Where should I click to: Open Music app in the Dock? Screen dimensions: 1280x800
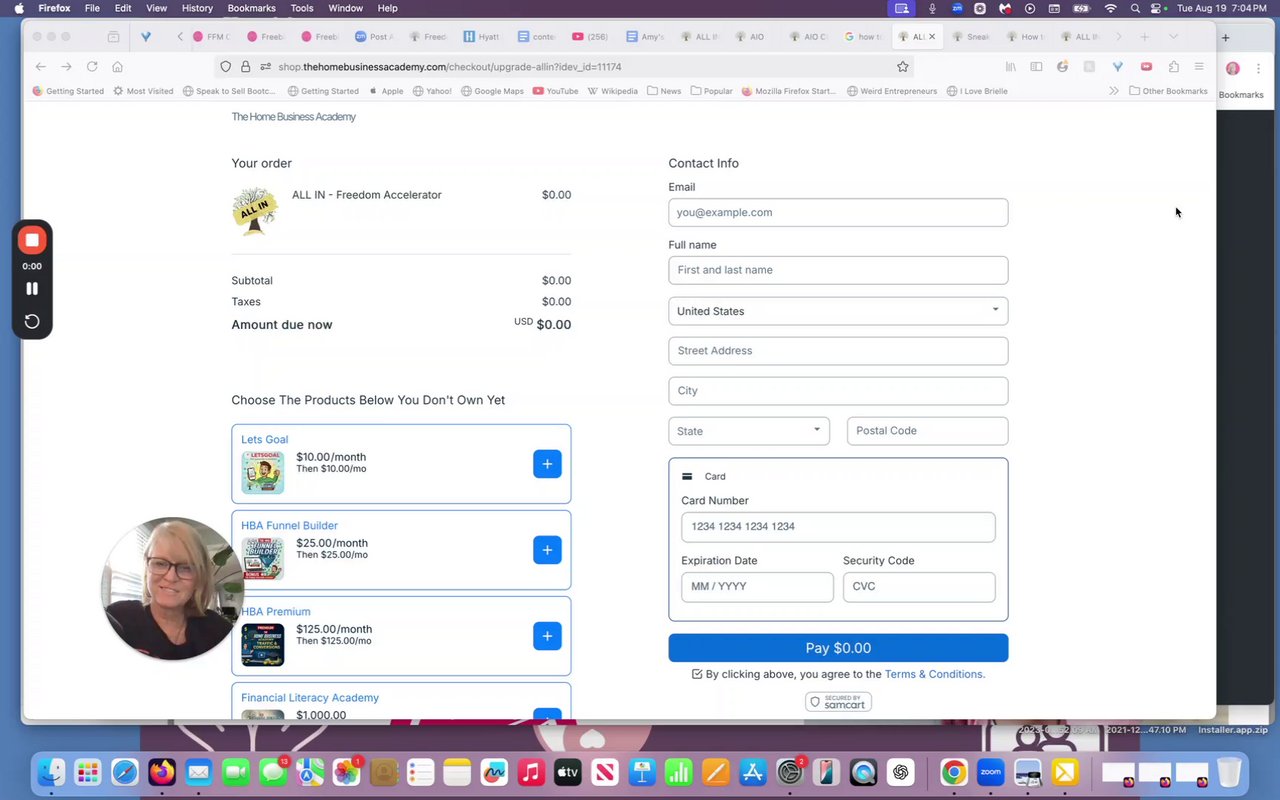coord(531,772)
